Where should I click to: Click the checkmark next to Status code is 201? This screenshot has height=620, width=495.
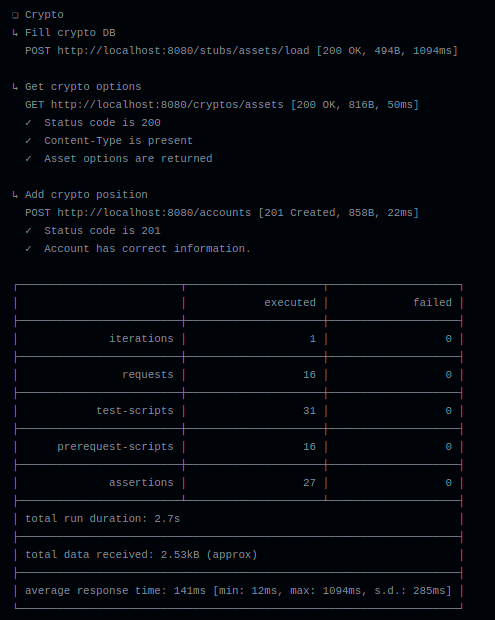[28, 231]
